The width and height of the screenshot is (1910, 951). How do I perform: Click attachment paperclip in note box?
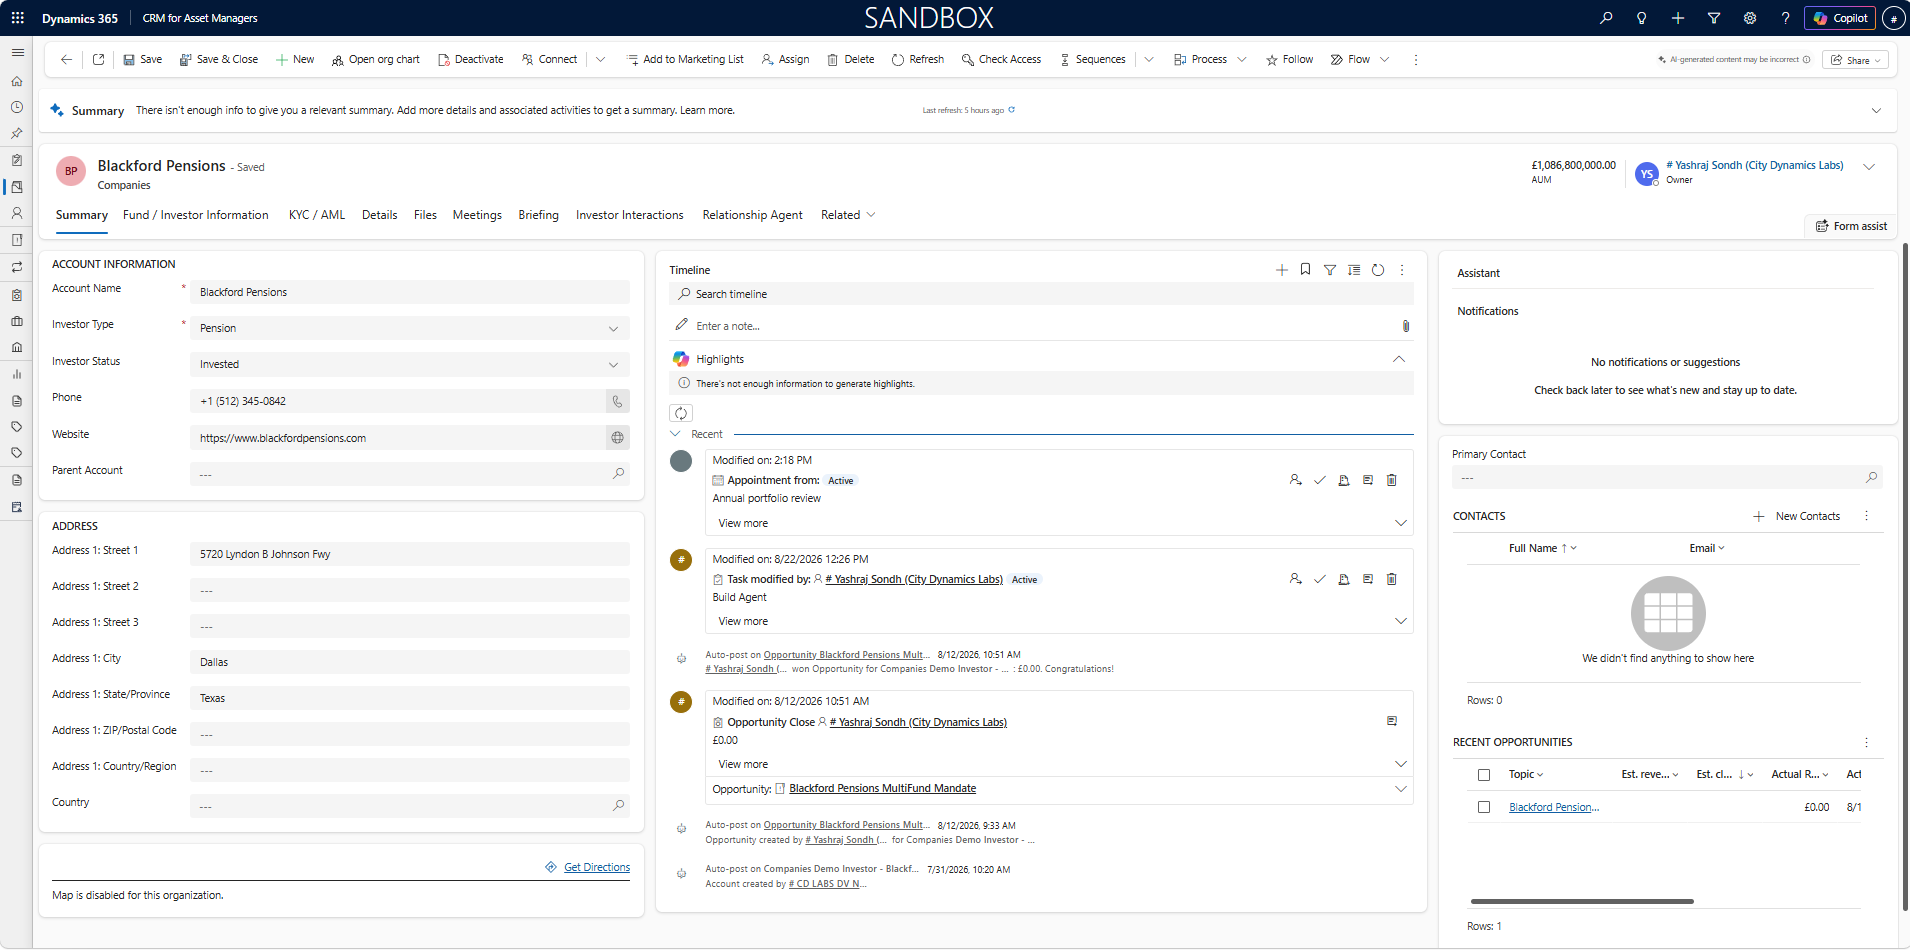click(x=1406, y=326)
